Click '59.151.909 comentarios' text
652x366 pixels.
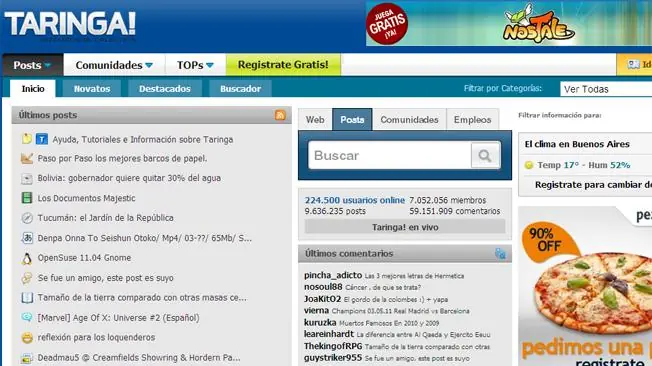pyautogui.click(x=455, y=211)
